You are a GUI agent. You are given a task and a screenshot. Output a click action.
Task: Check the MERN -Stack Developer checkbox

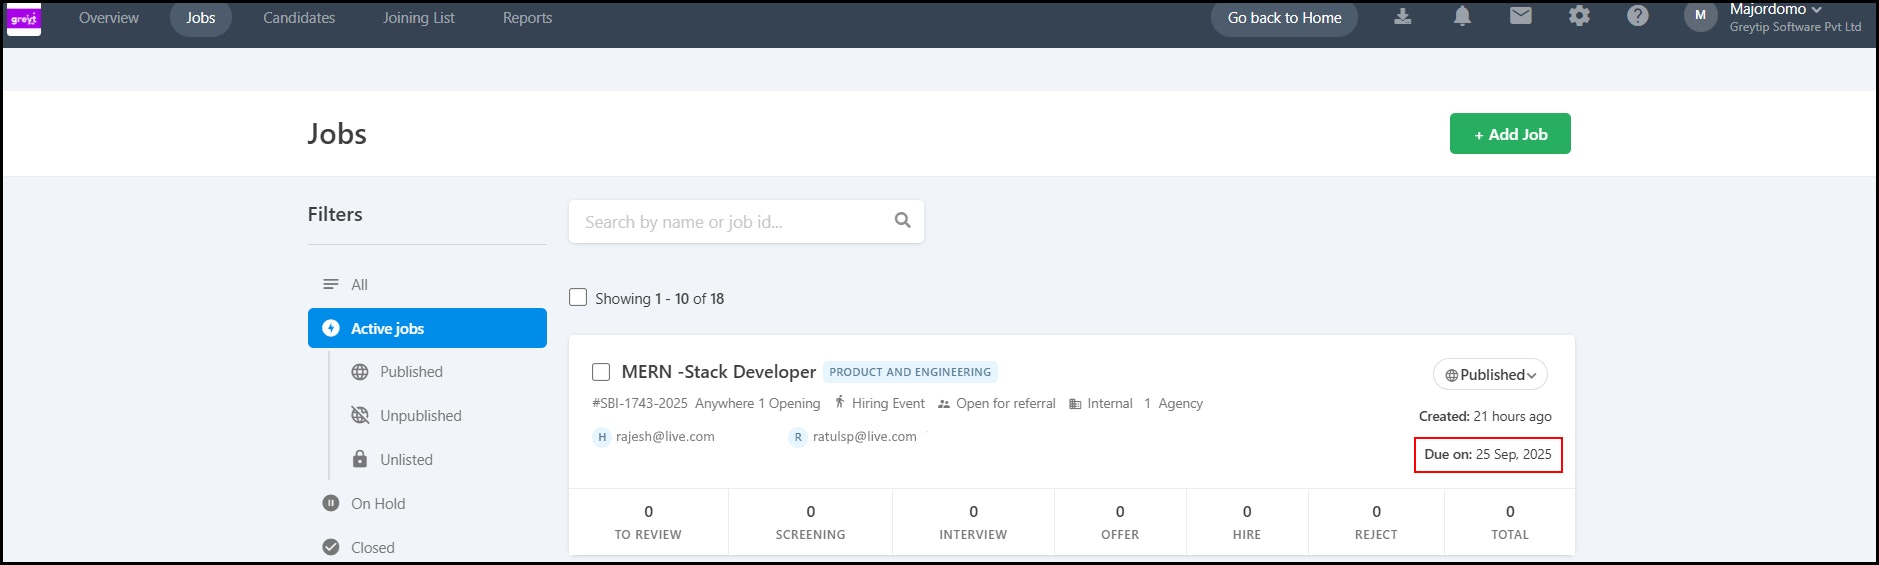tap(601, 372)
